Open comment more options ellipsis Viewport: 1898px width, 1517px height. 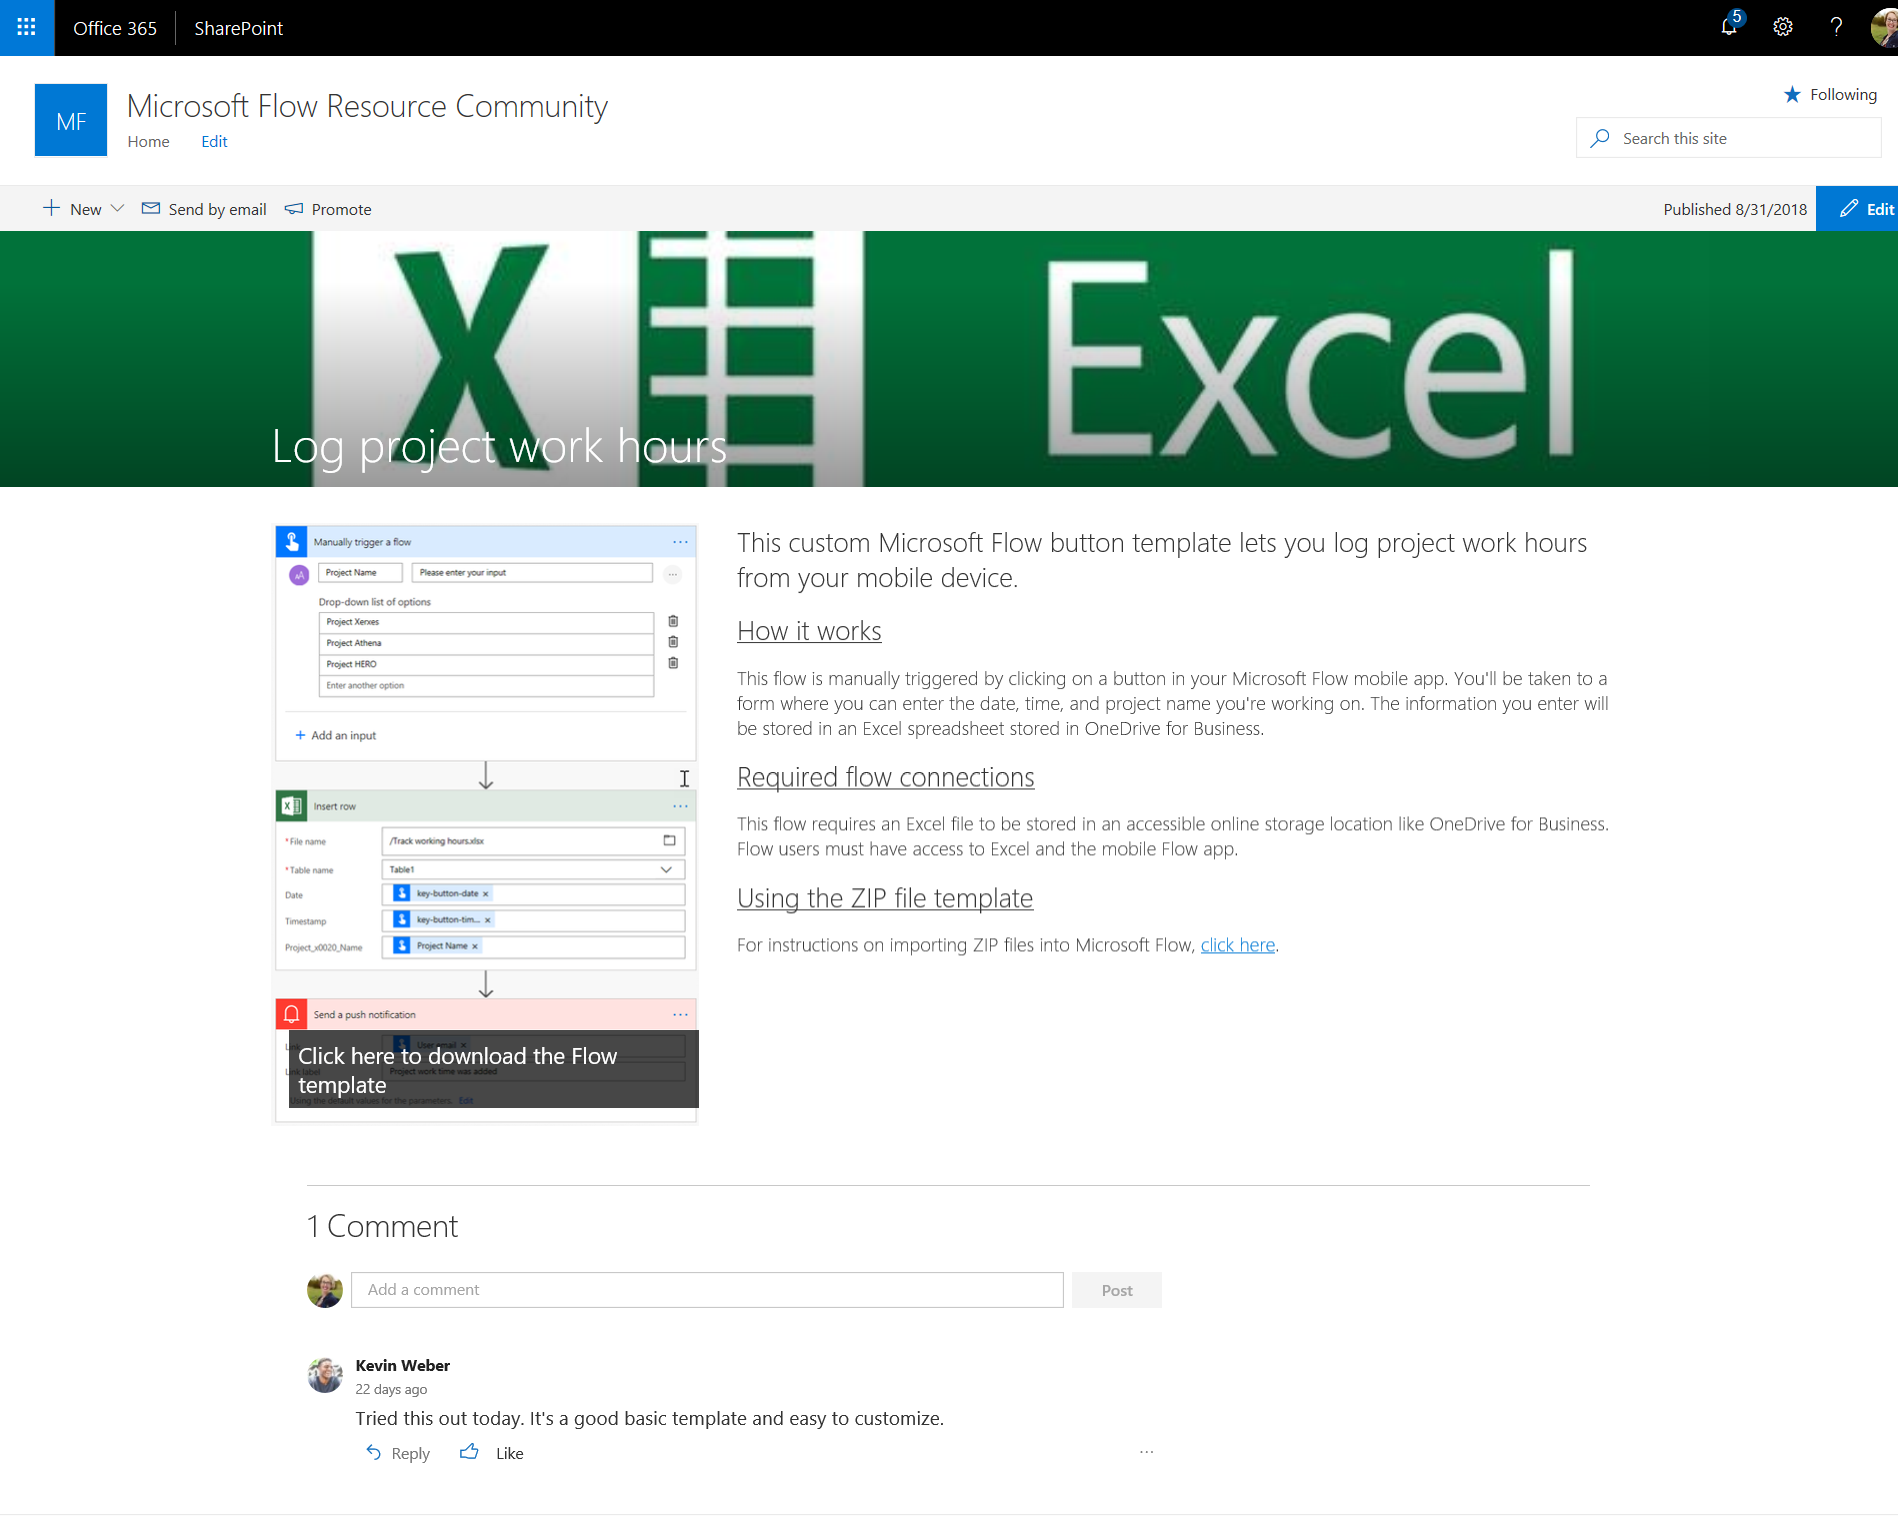coord(1146,1451)
